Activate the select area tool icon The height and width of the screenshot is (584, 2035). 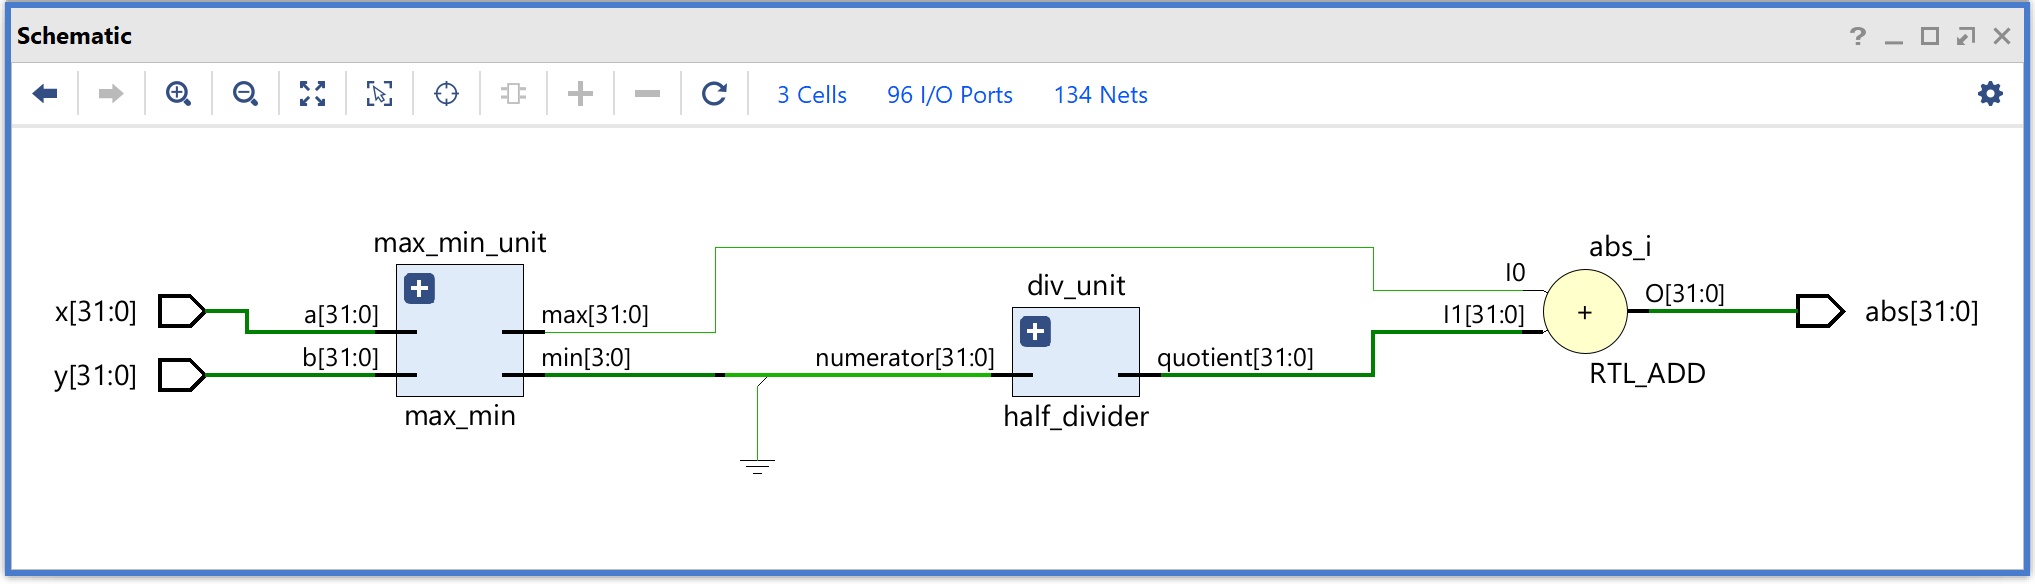(379, 94)
